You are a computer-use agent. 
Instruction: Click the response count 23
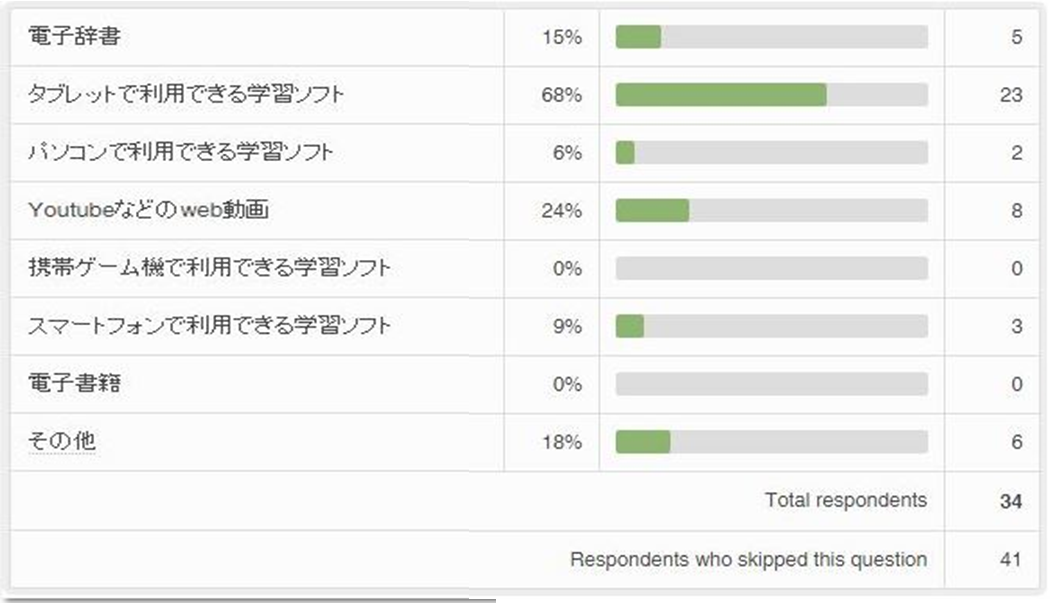point(1010,95)
